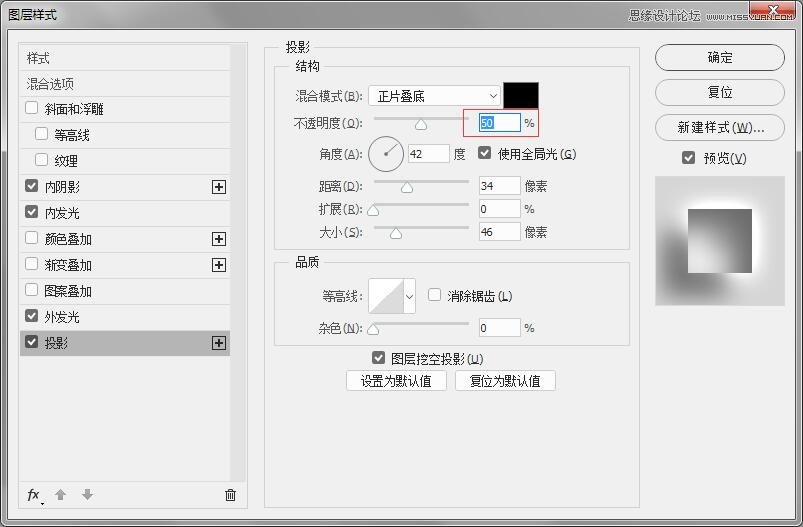
Task: Click the size field showing 46
Action: pyautogui.click(x=500, y=232)
